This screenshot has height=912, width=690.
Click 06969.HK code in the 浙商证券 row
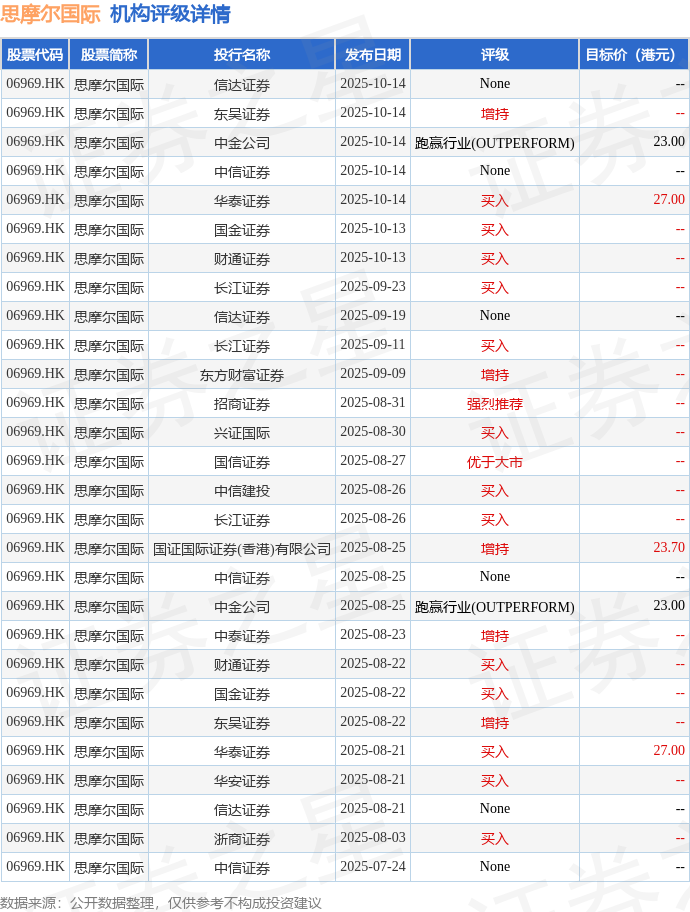(x=35, y=838)
